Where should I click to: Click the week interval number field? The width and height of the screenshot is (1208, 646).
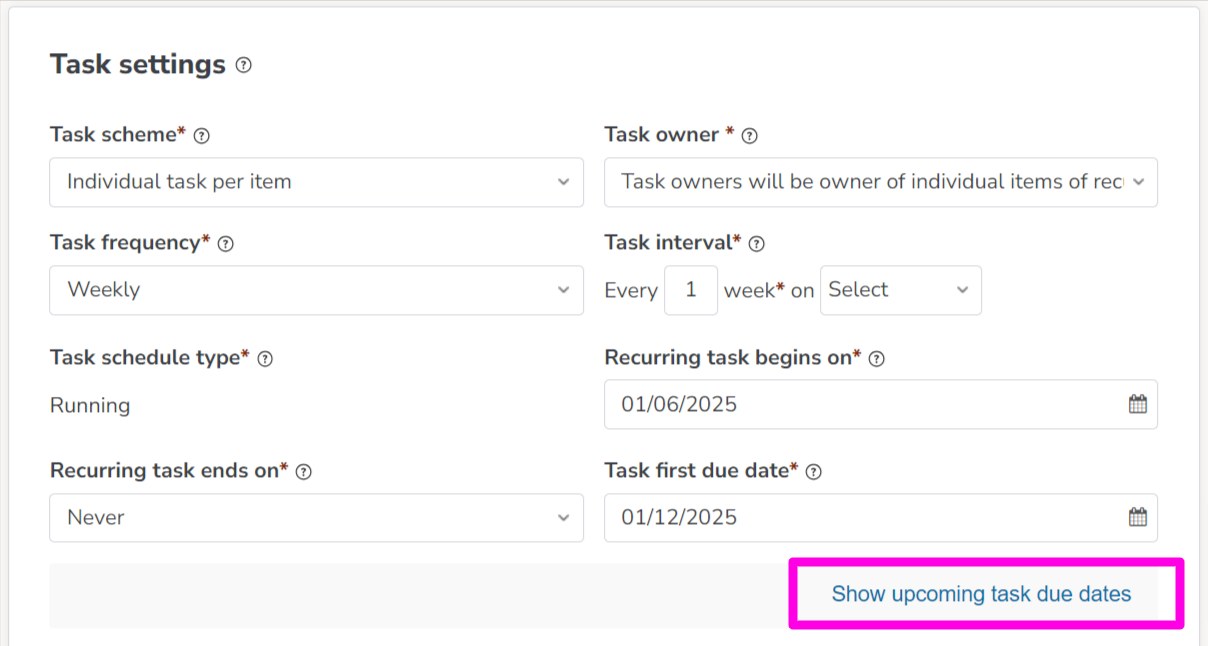(691, 290)
